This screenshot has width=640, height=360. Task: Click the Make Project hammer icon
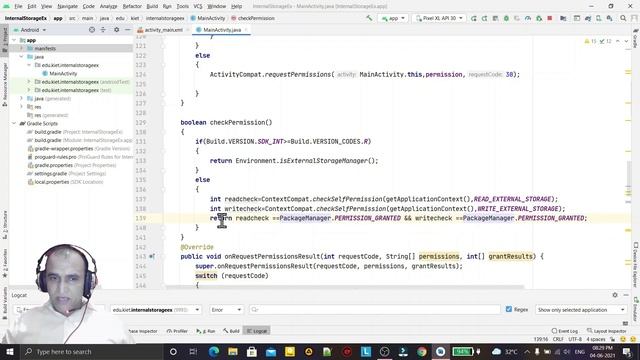point(369,18)
